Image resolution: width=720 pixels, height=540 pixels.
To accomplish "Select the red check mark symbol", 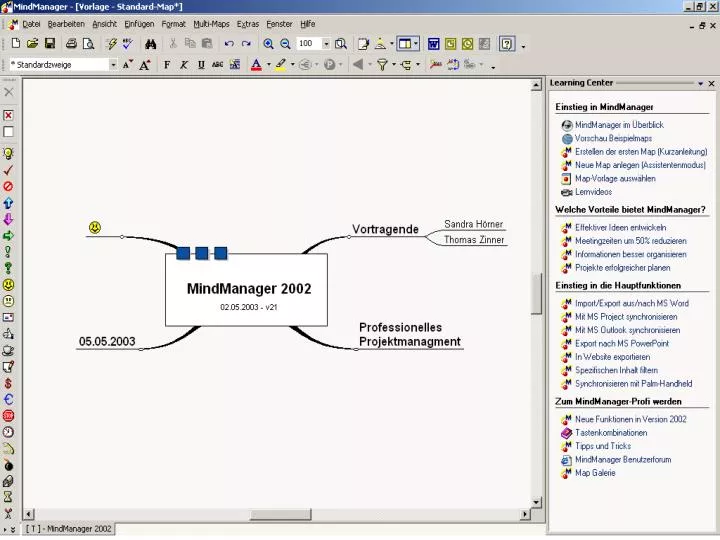I will 8,170.
